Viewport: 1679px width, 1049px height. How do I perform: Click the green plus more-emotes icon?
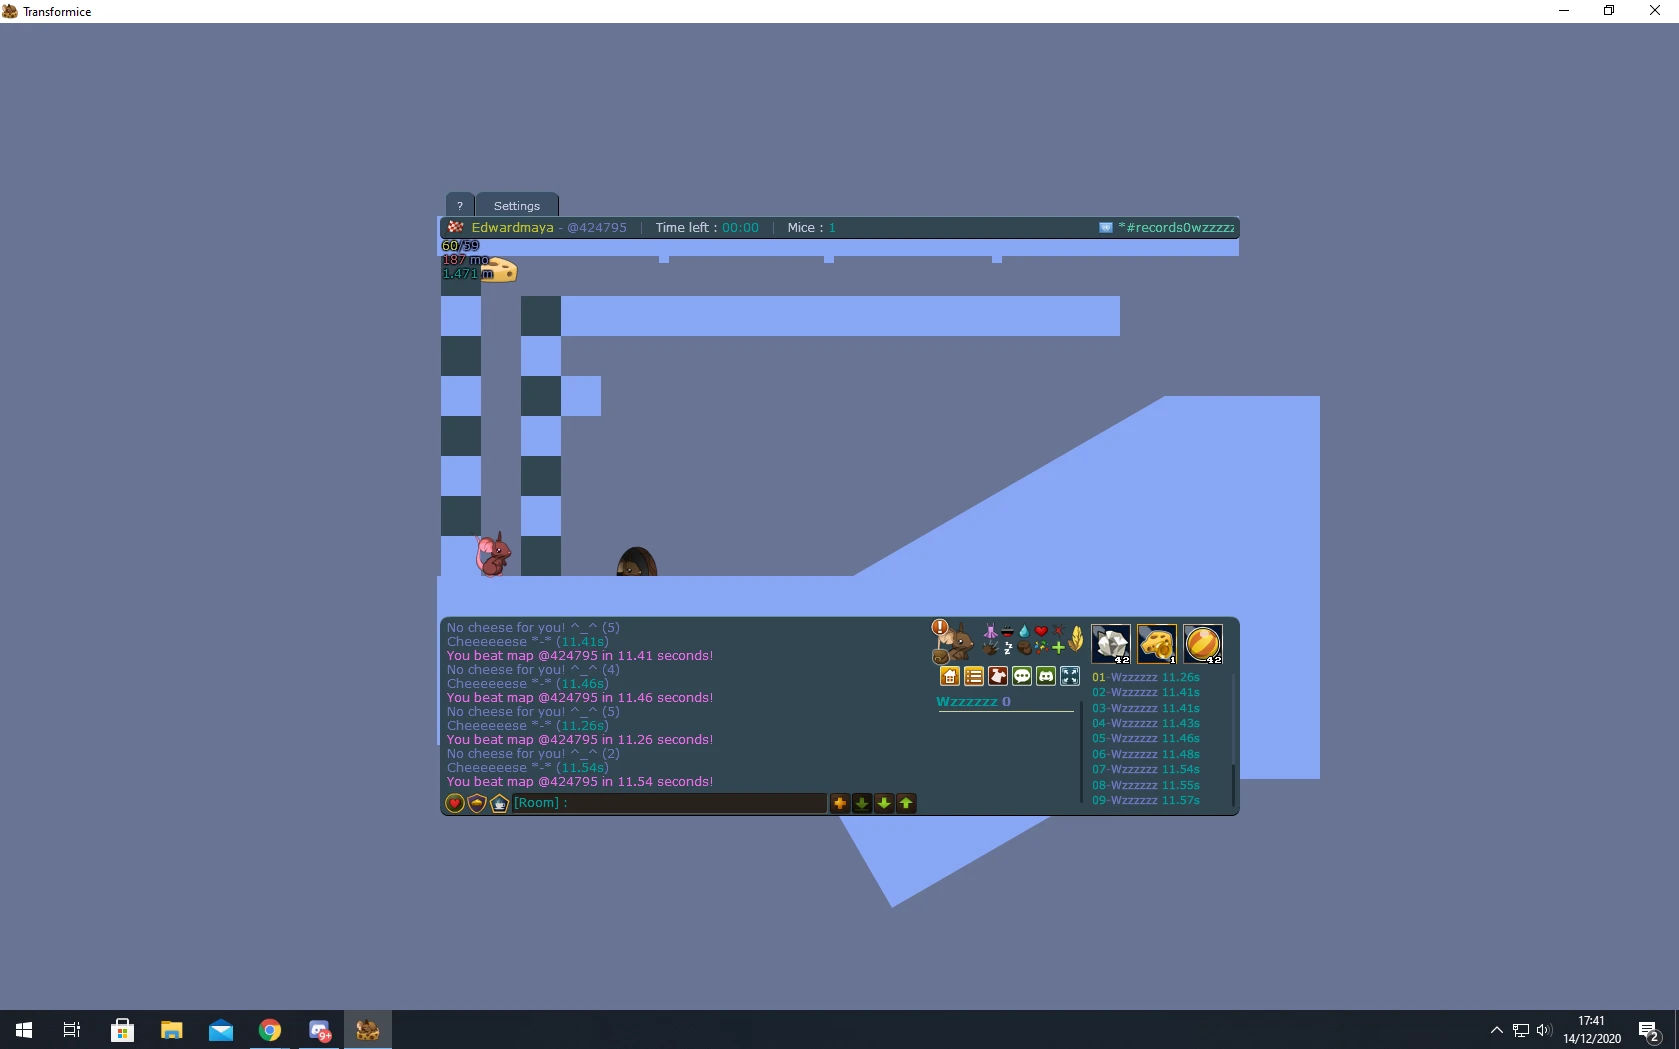1058,648
